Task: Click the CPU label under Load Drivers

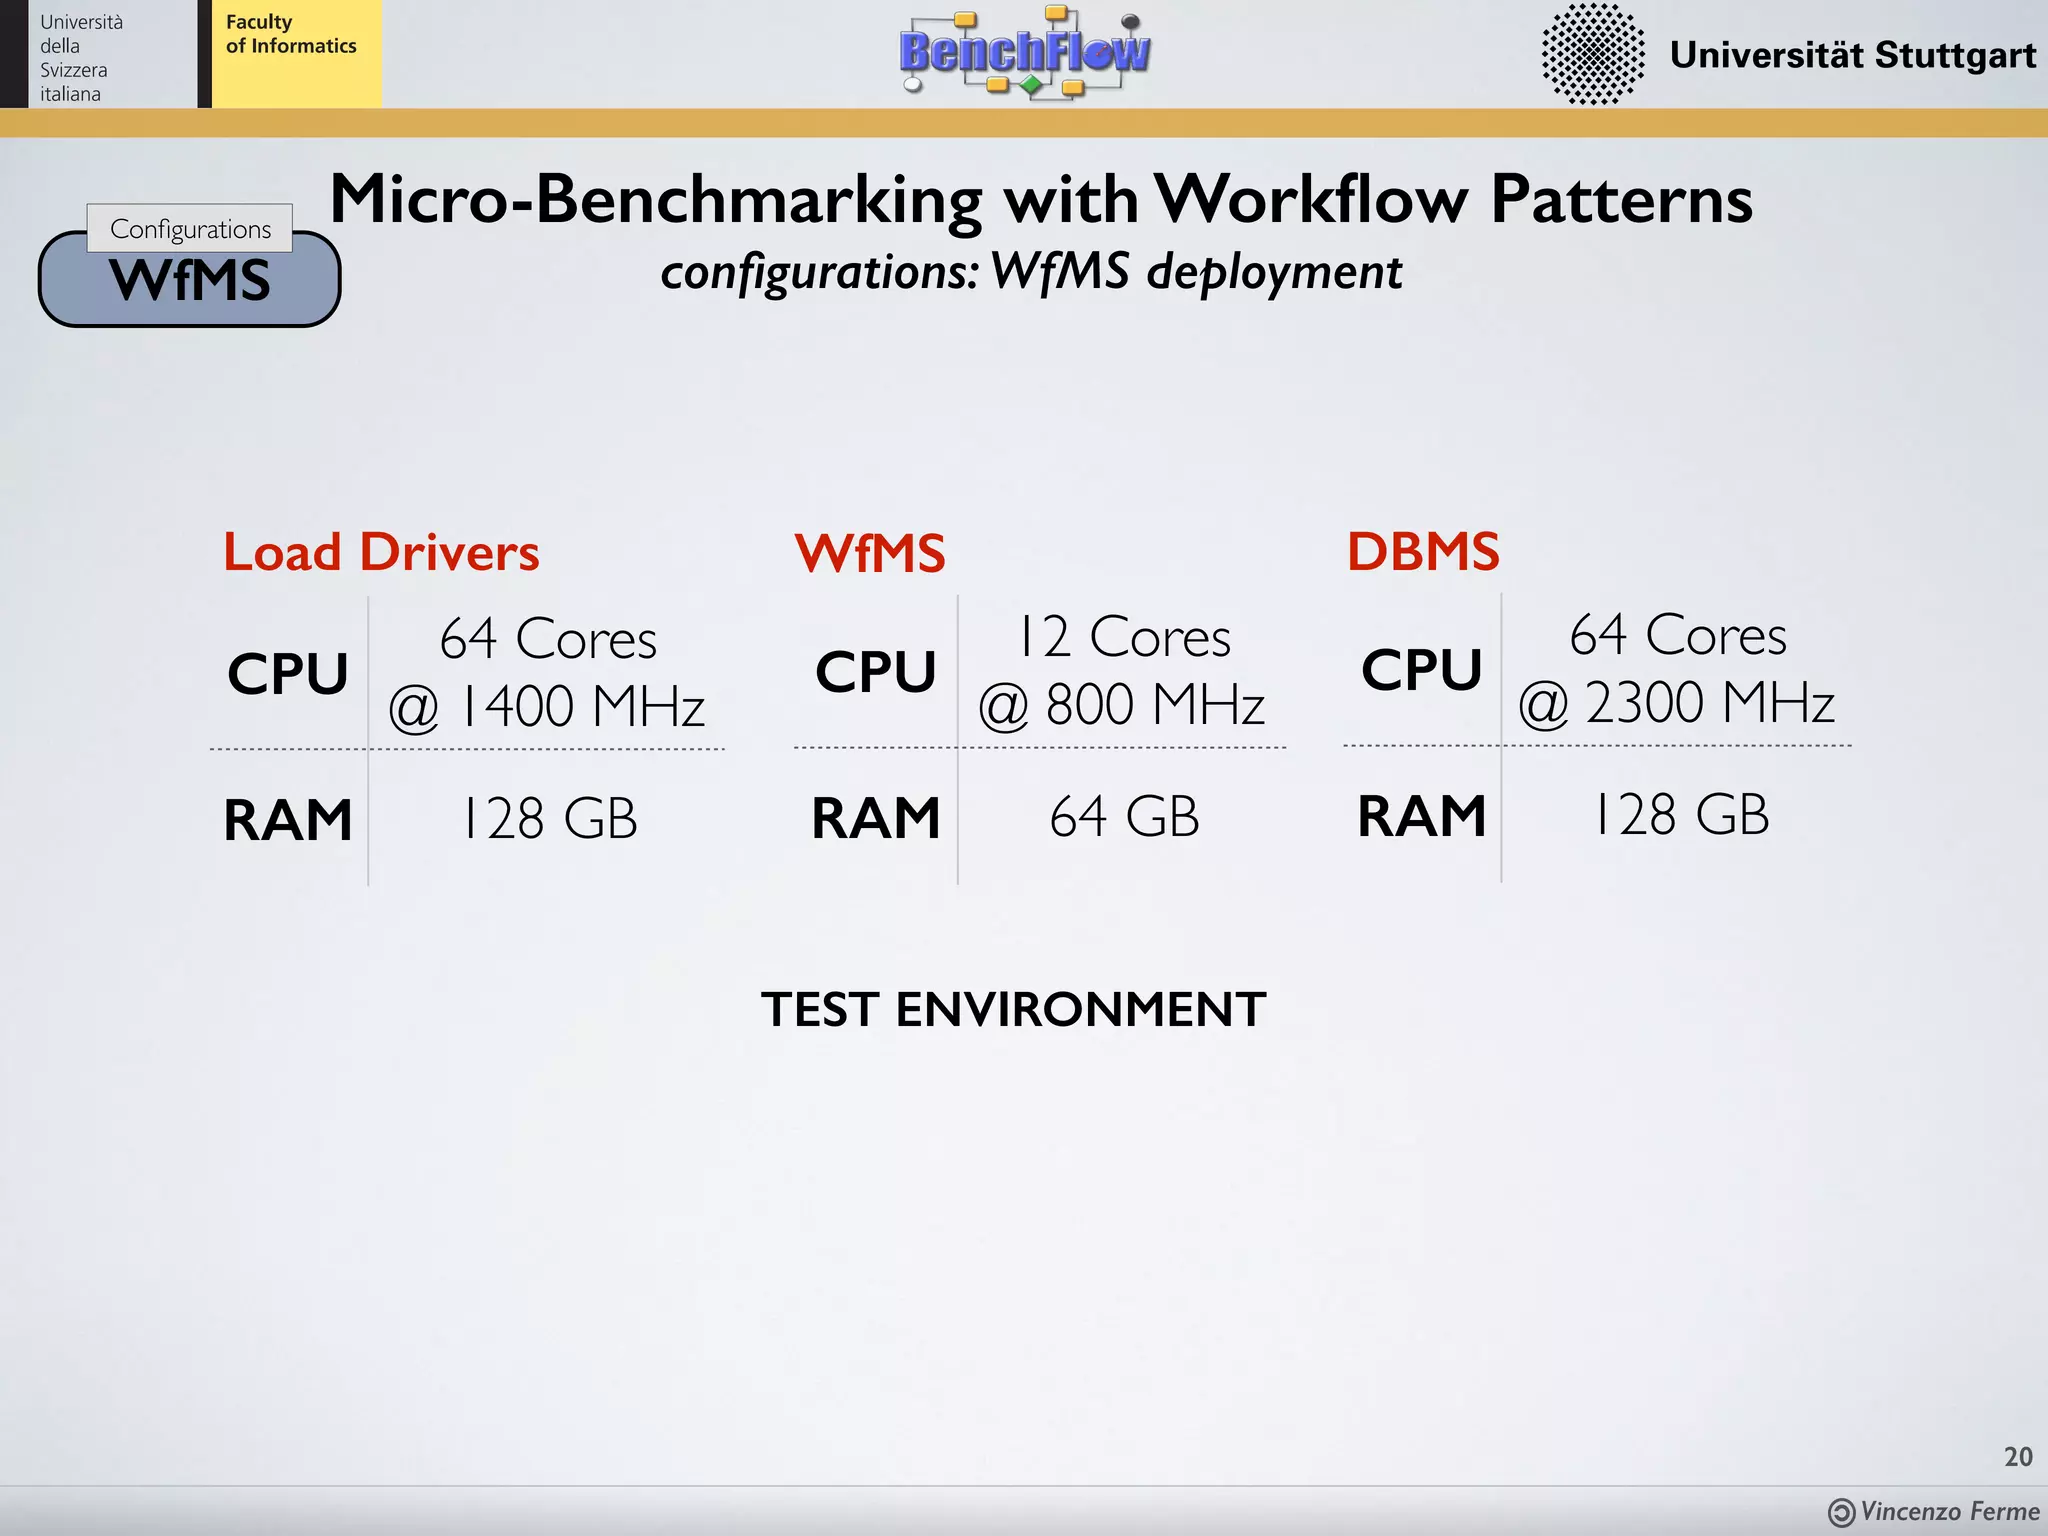Action: [x=287, y=674]
